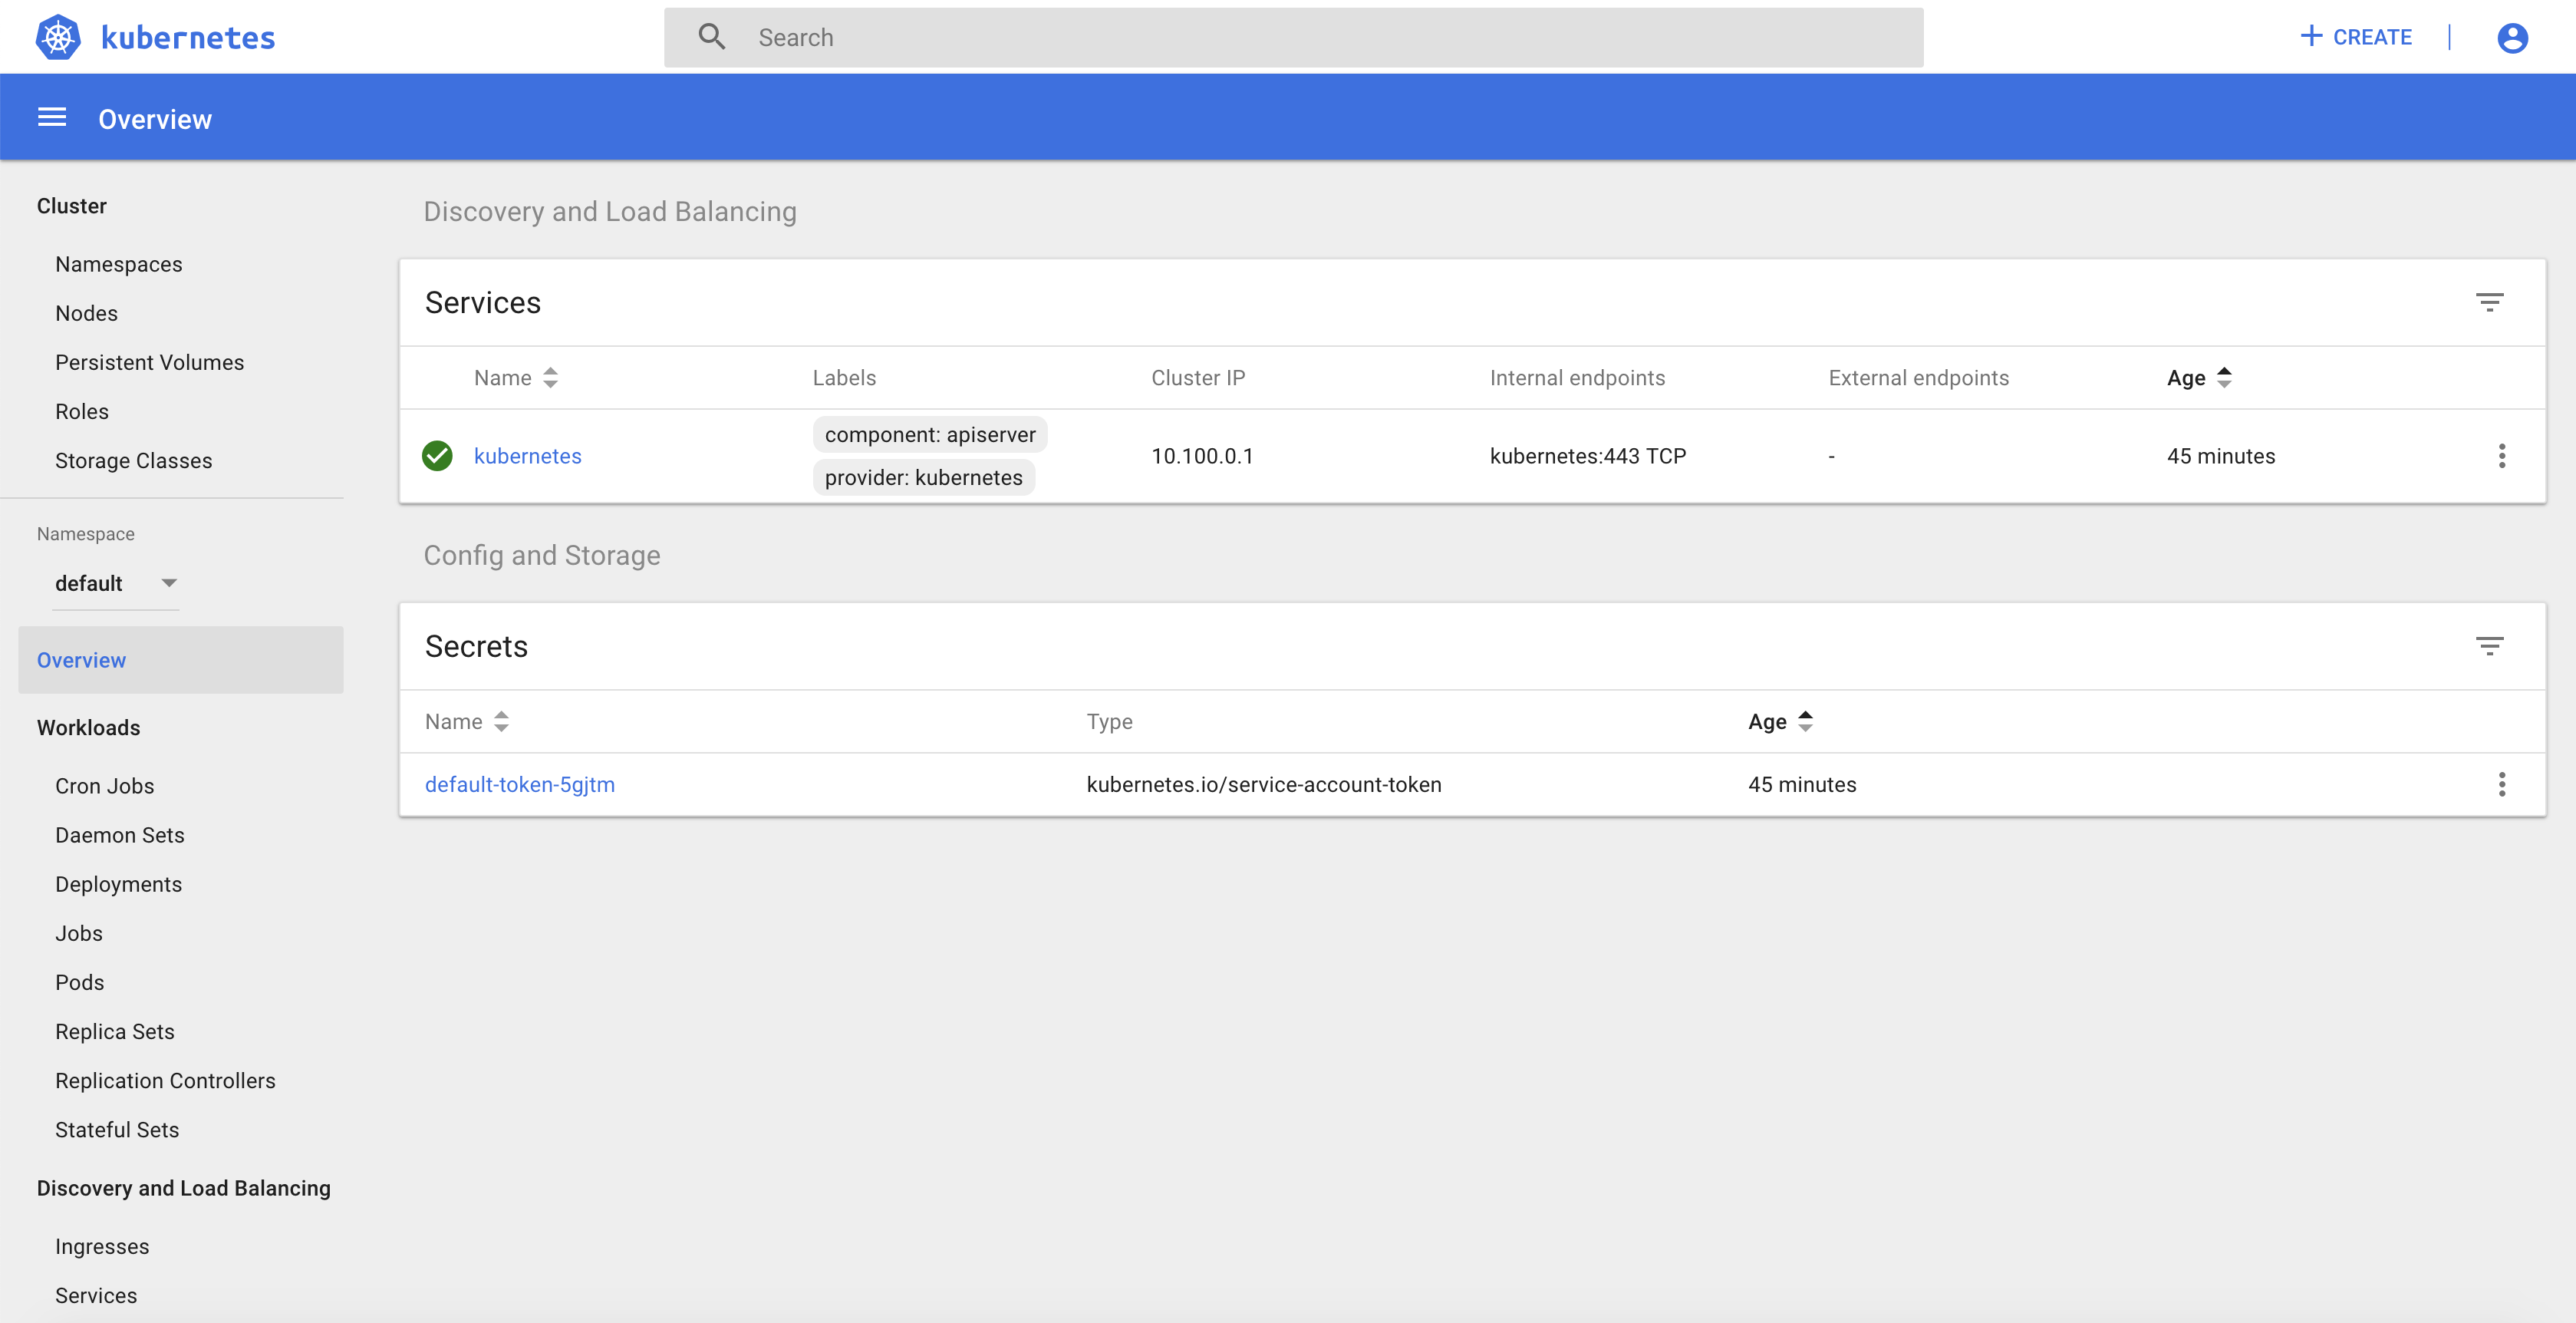
Task: Click the user profile icon top right
Action: [2514, 37]
